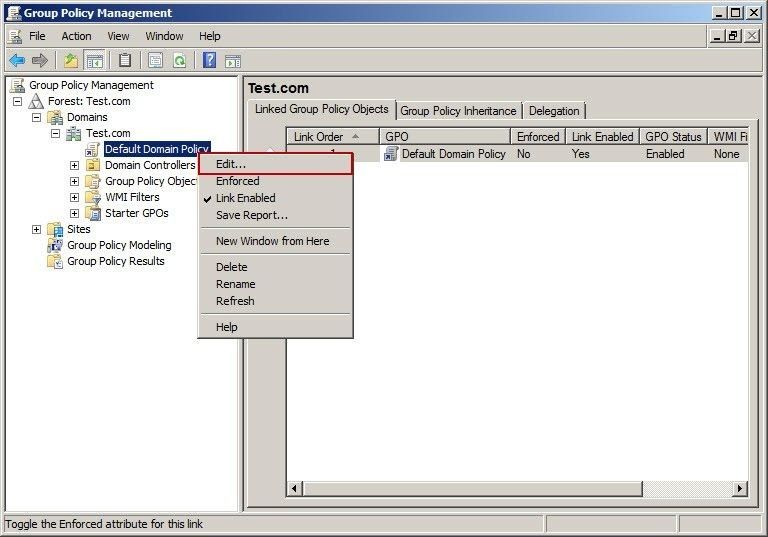
Task: Click the clipboard Paste toolbar icon
Action: pos(125,61)
